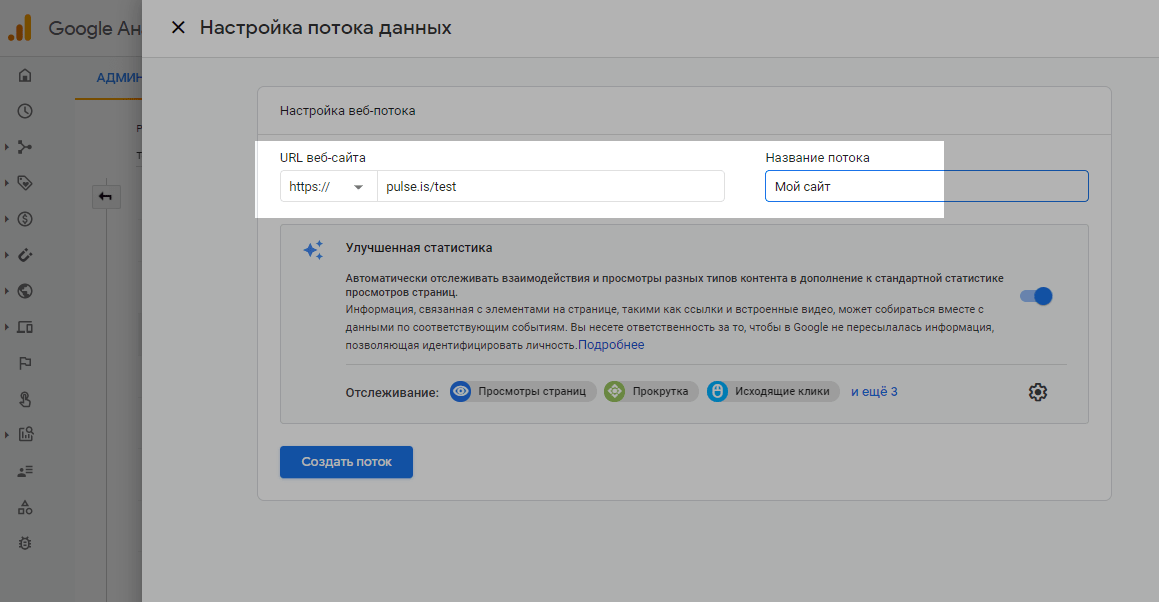The image size is (1159, 602).
Task: Switch to the Admin tab
Action: [x=120, y=78]
